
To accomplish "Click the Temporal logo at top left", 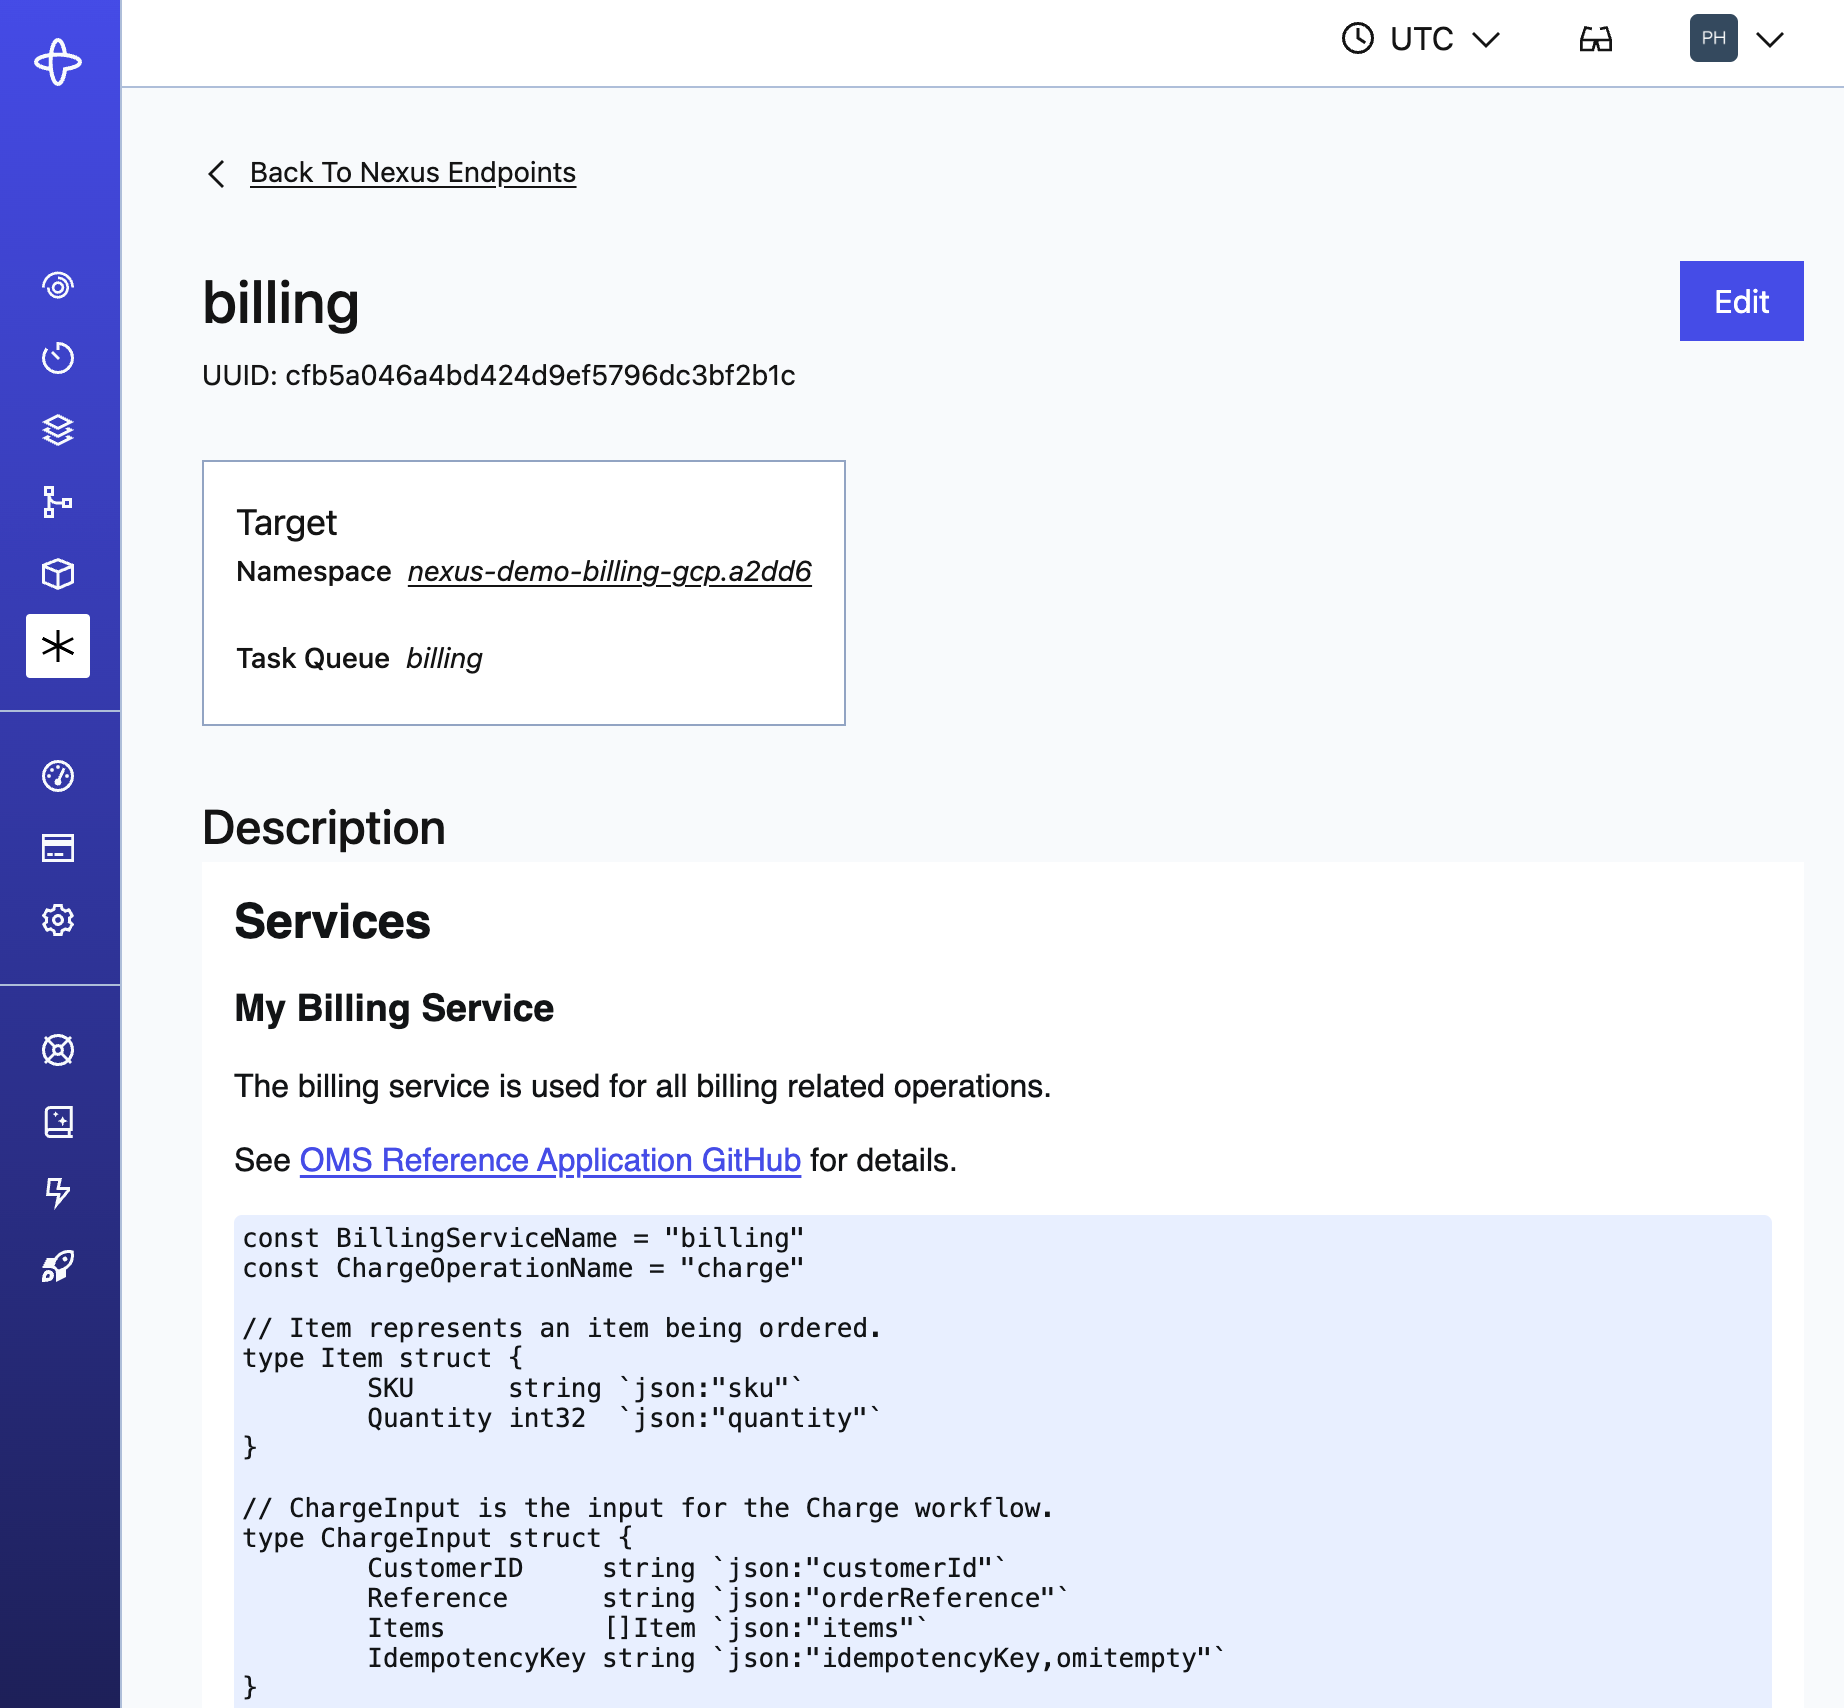I will click(x=58, y=62).
